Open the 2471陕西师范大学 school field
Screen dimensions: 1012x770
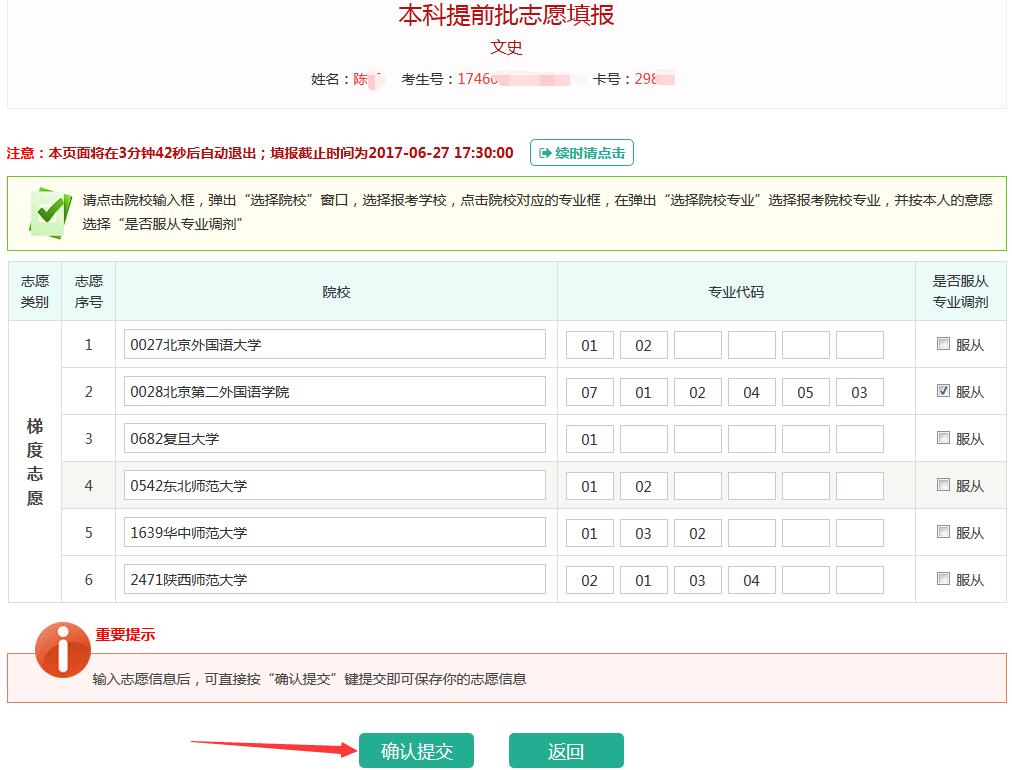tap(335, 580)
